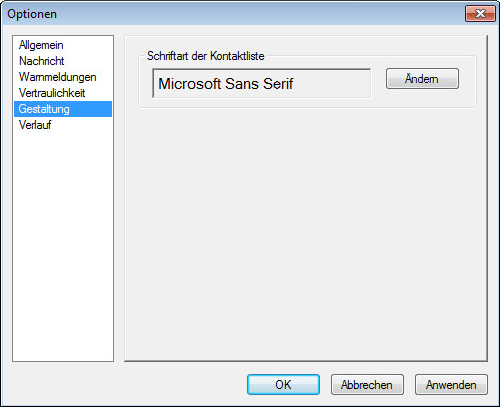
Task: Click the Schriftart der Kontaktliste group label
Action: tap(206, 56)
